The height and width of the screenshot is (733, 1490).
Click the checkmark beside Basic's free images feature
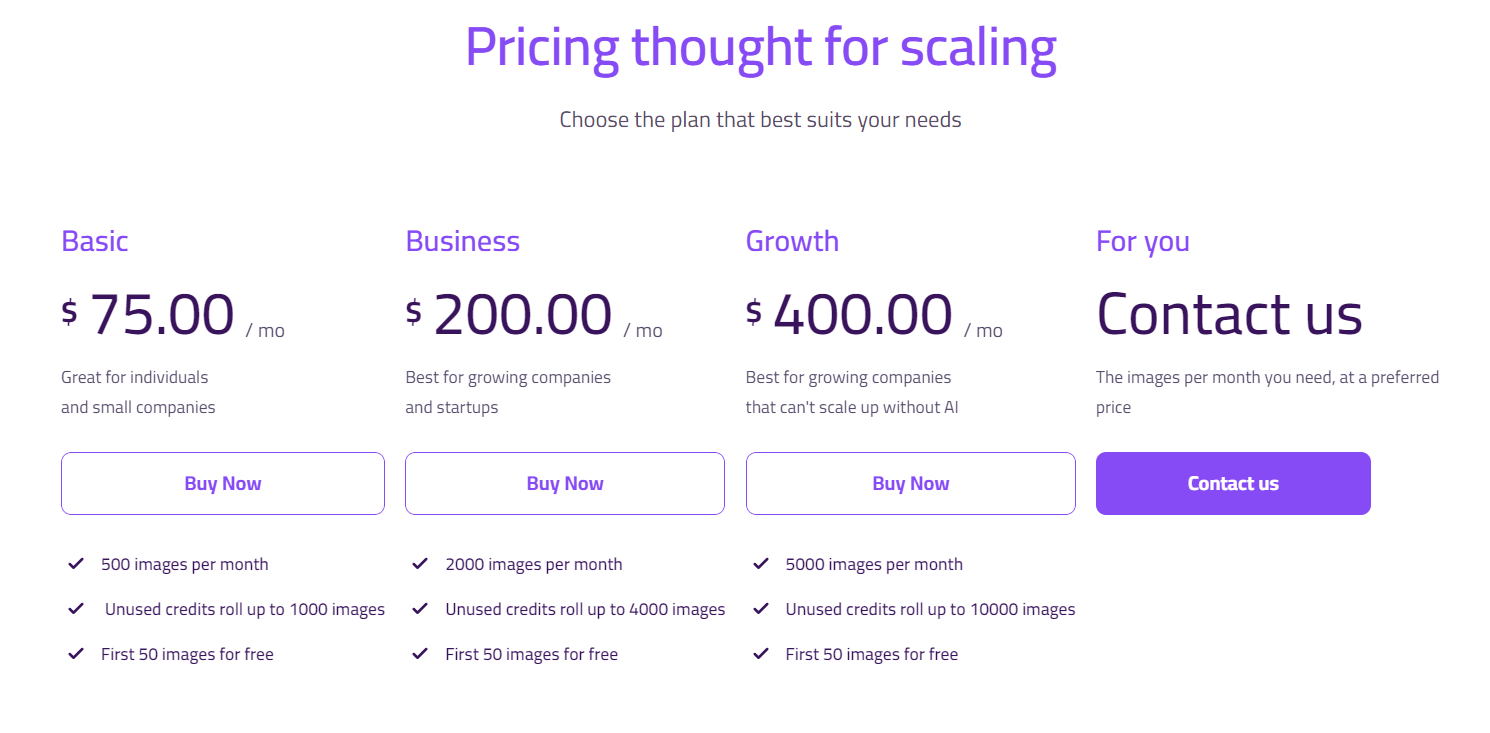[x=75, y=653]
